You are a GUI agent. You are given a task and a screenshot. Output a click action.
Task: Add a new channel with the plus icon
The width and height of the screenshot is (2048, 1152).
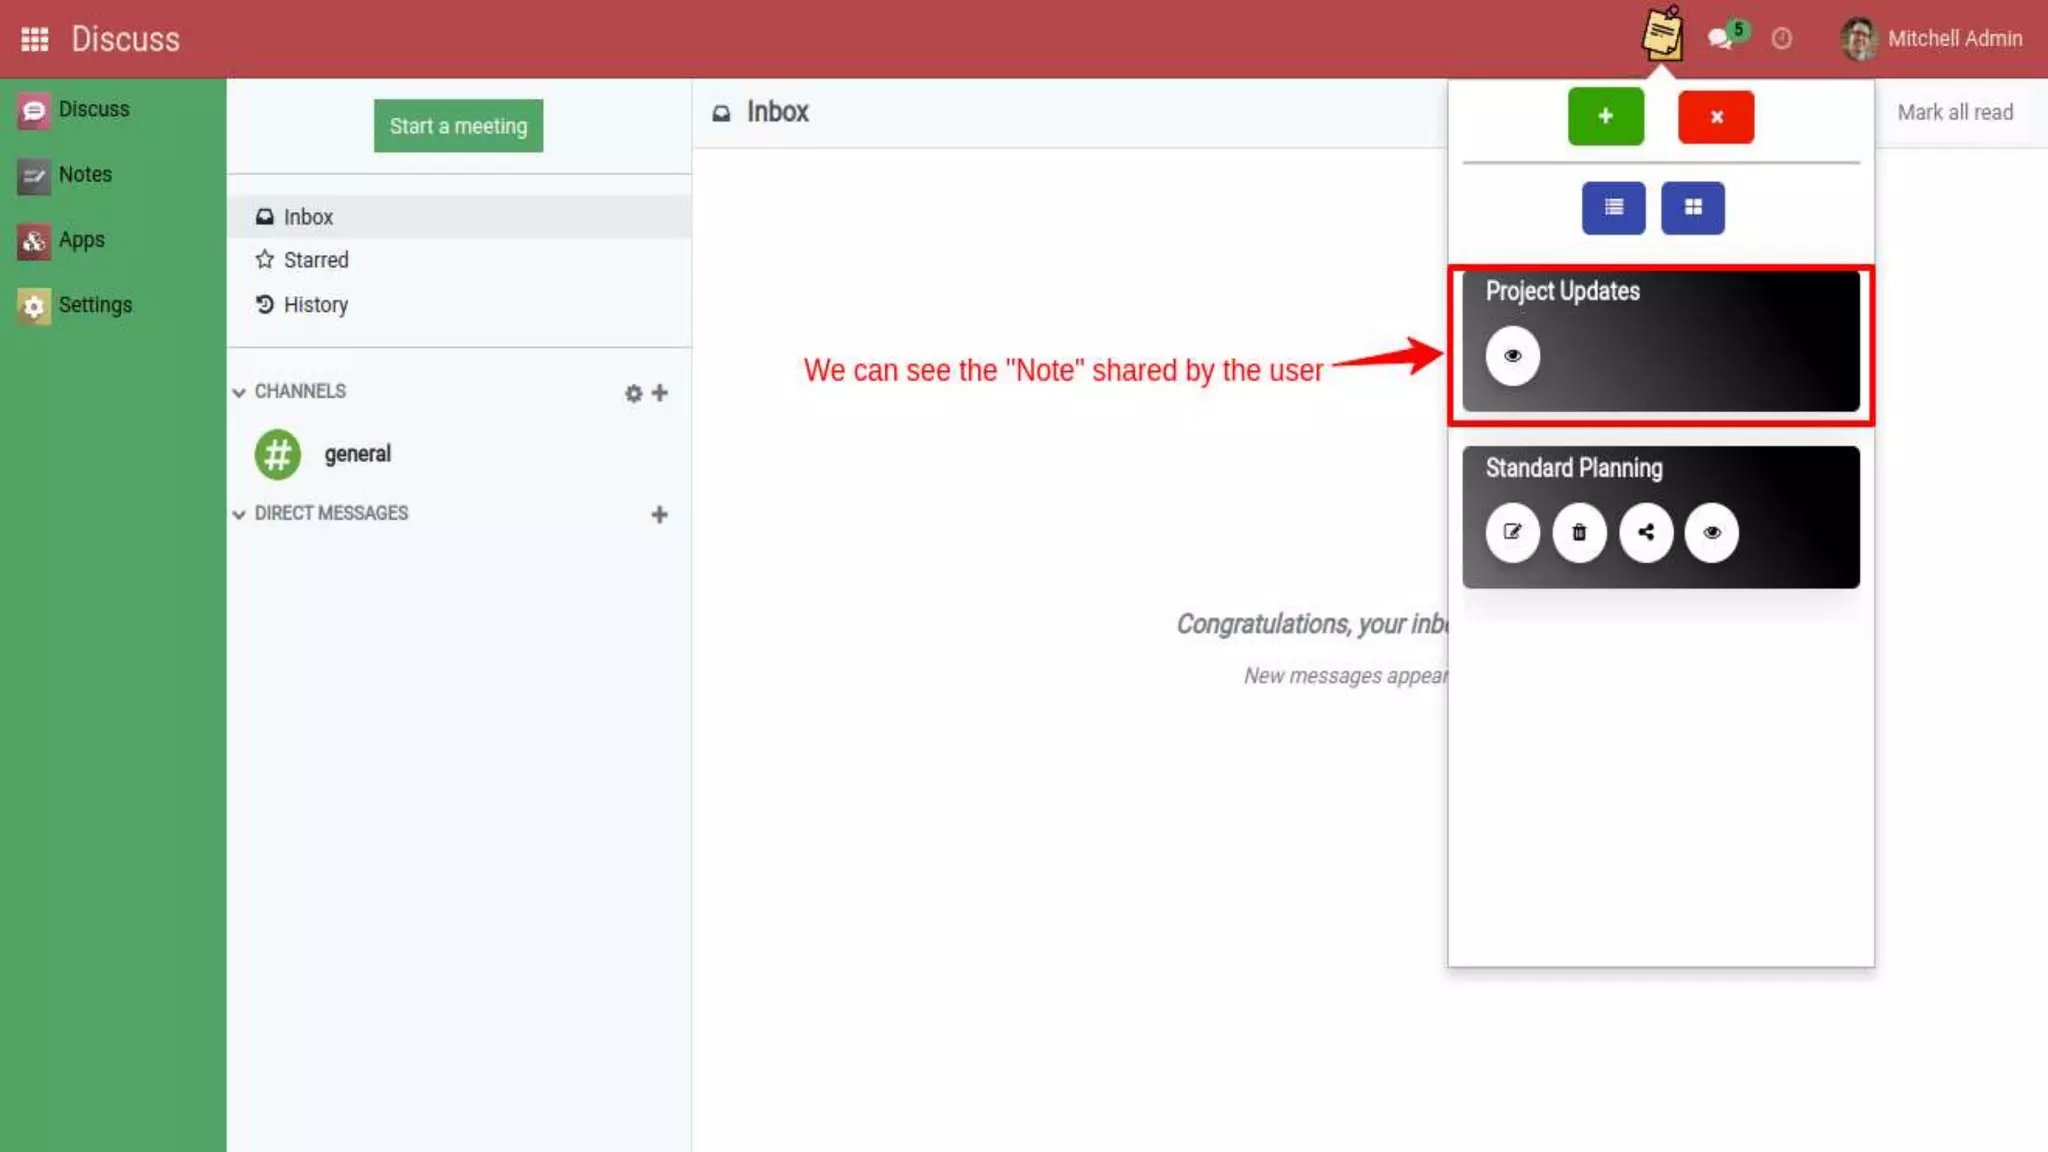(x=660, y=393)
